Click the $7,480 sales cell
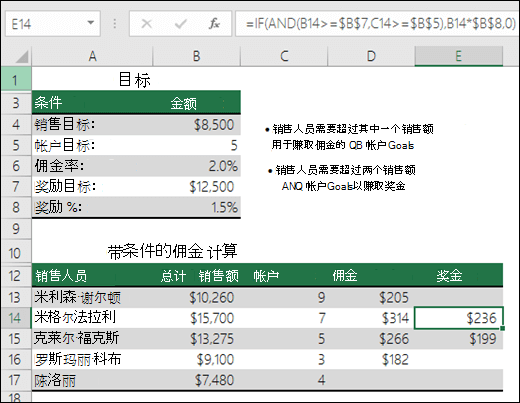Image resolution: width=520 pixels, height=403 pixels. 197,380
